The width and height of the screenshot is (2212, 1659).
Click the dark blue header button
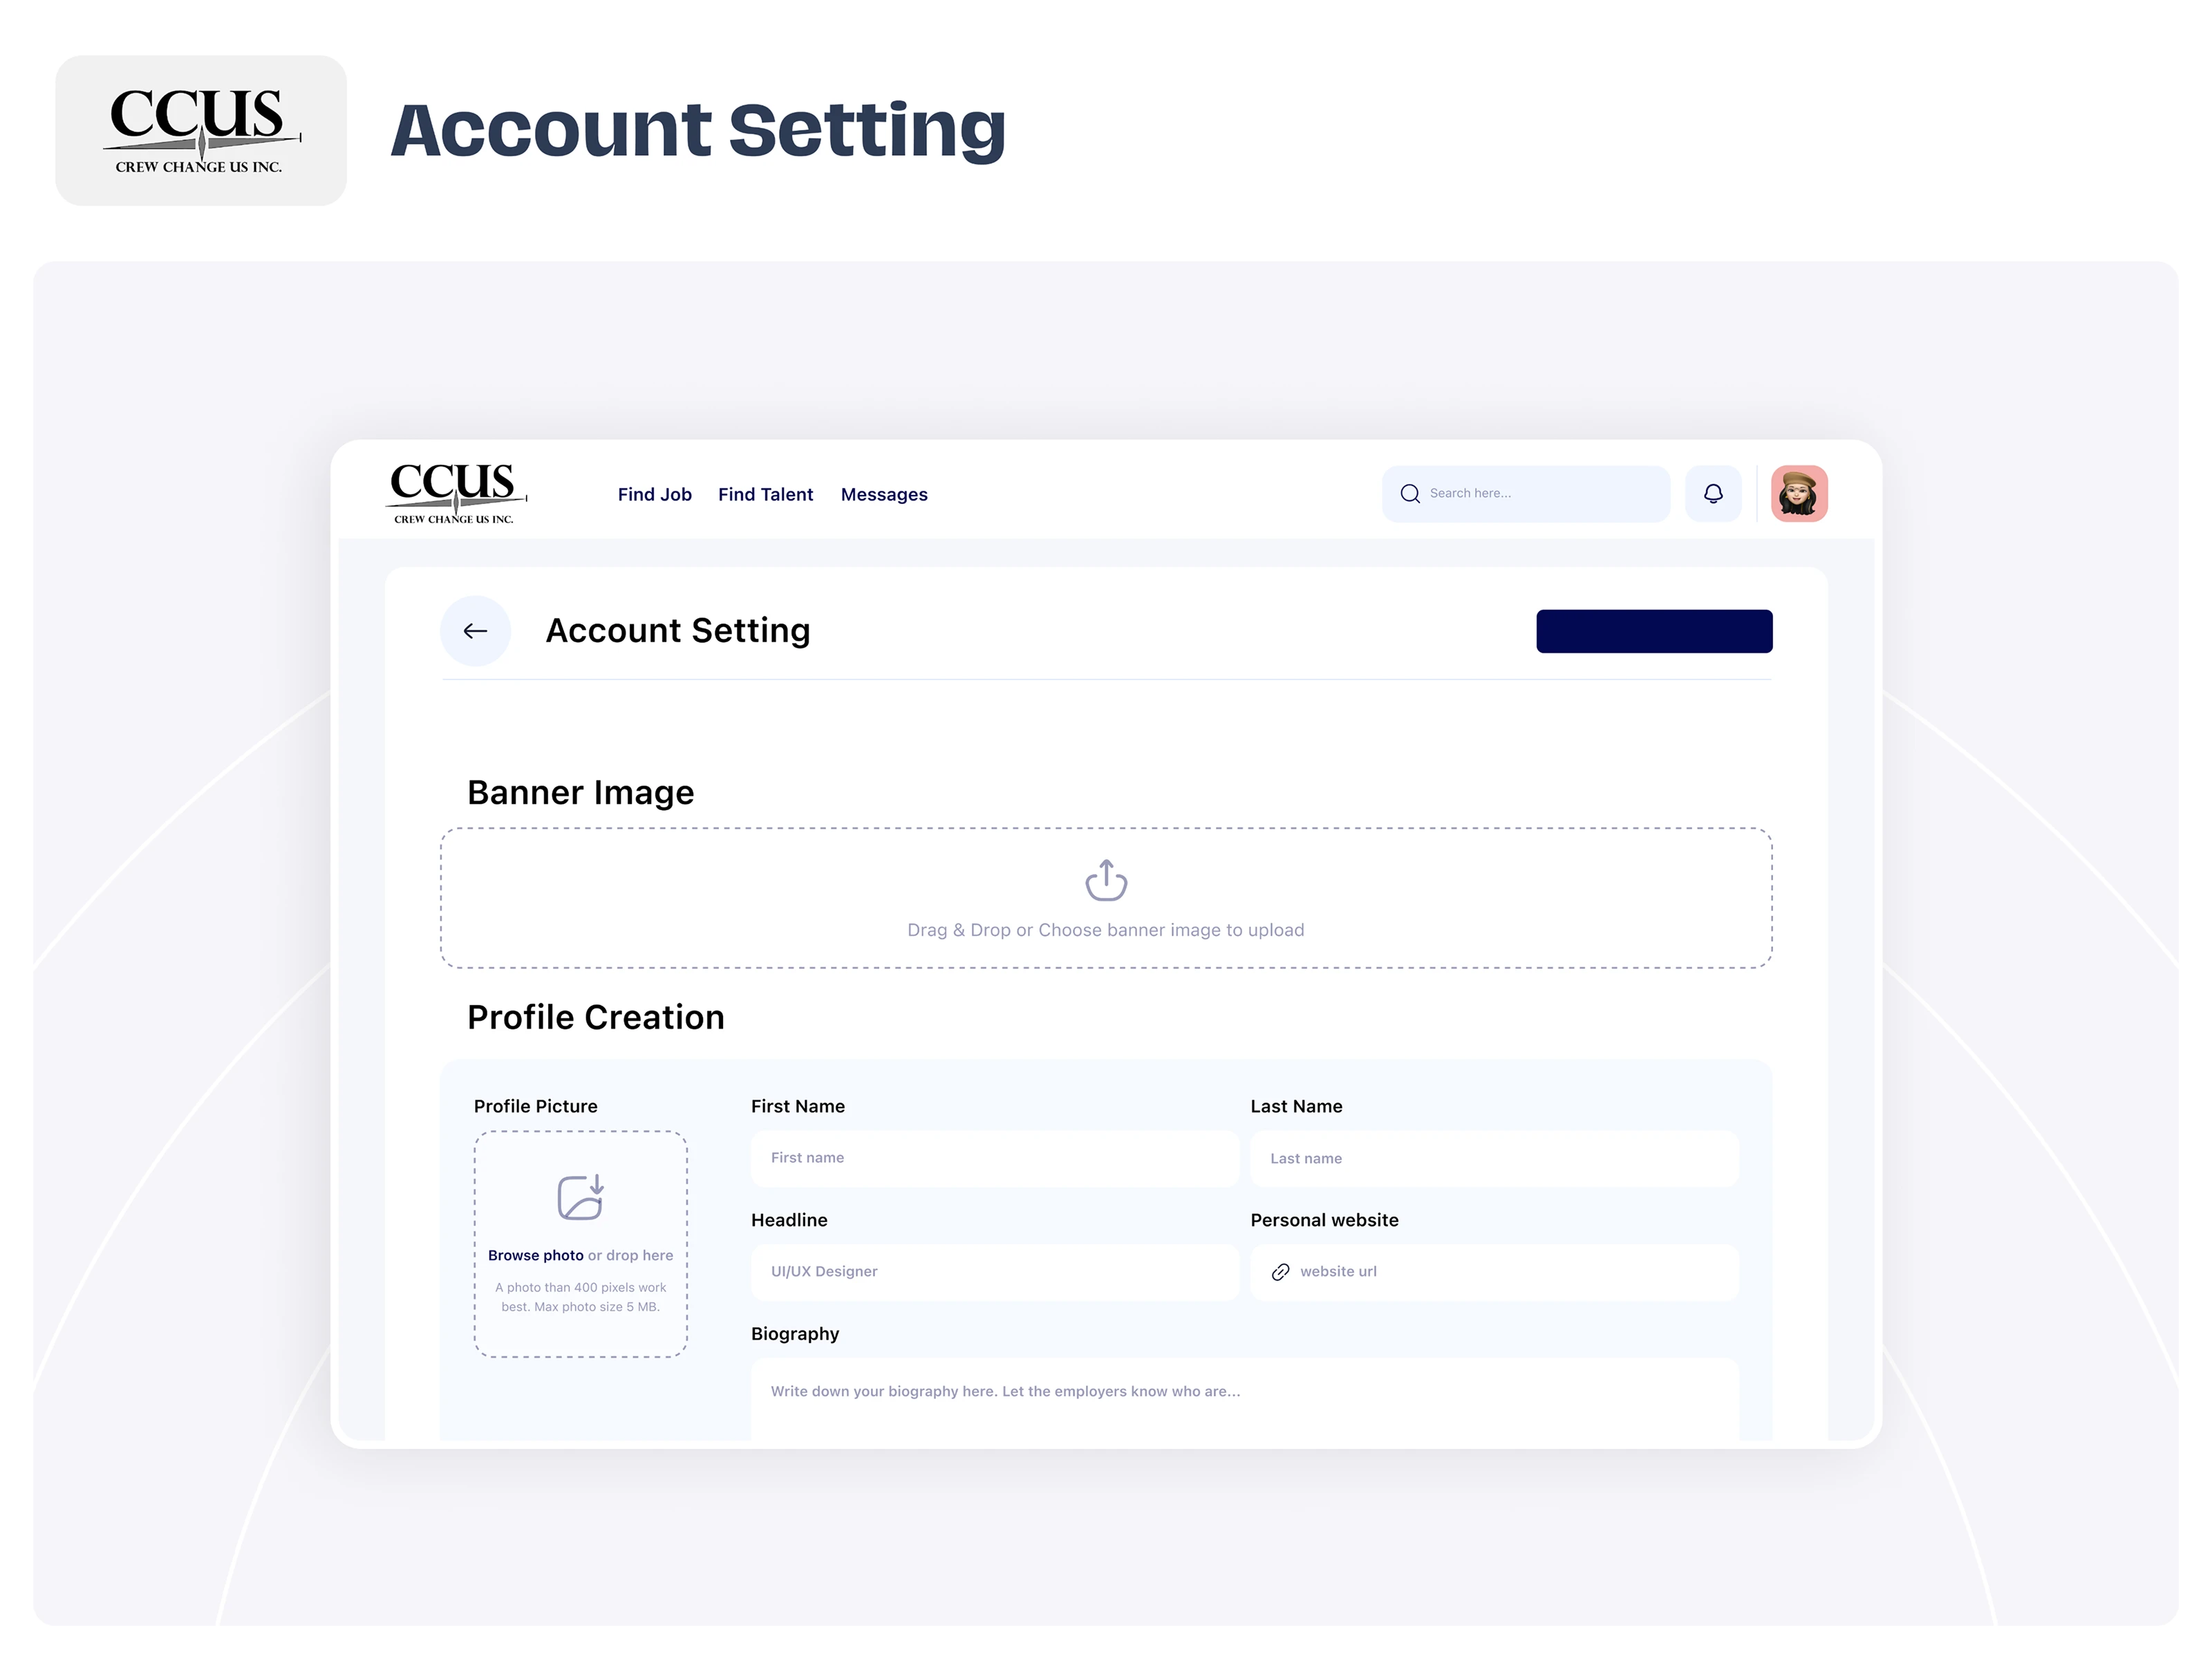click(1654, 631)
